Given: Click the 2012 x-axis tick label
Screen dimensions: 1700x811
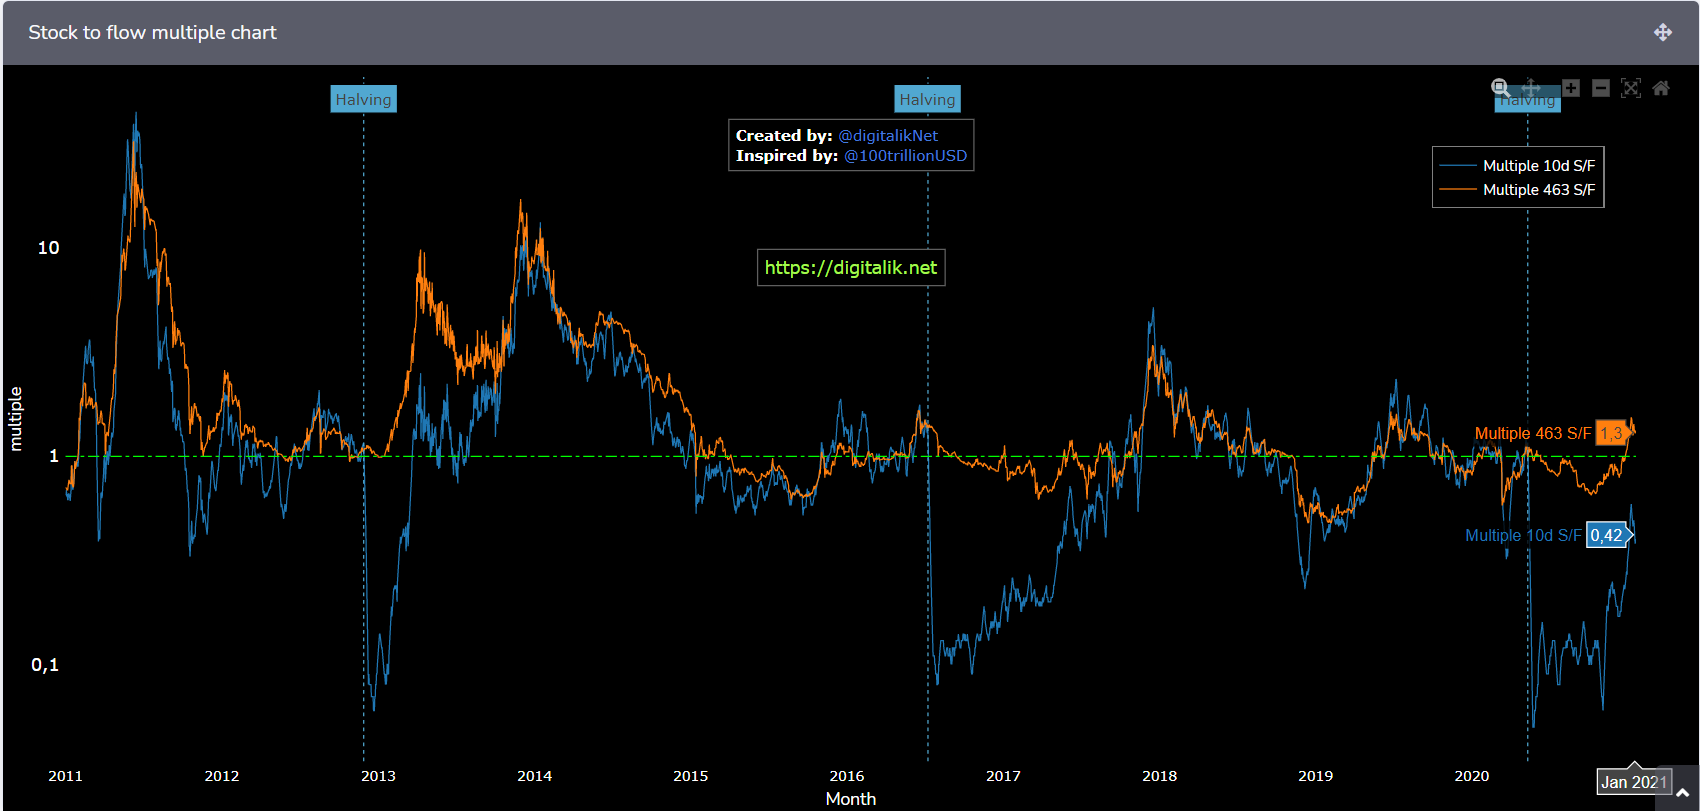Looking at the screenshot, I should (x=222, y=776).
